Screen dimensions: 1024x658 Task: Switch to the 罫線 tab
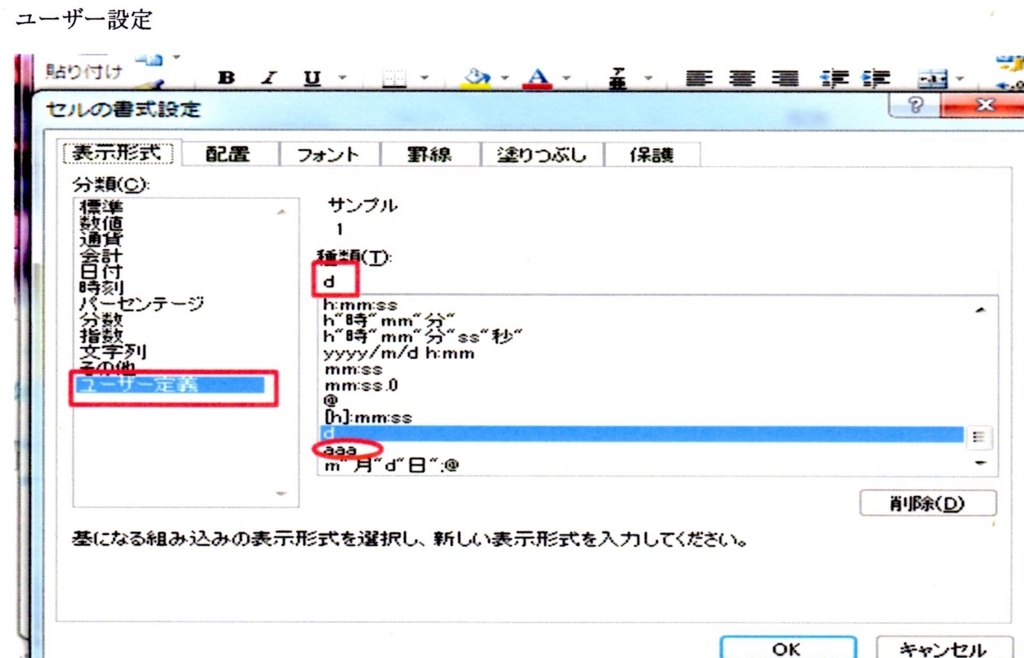[430, 153]
